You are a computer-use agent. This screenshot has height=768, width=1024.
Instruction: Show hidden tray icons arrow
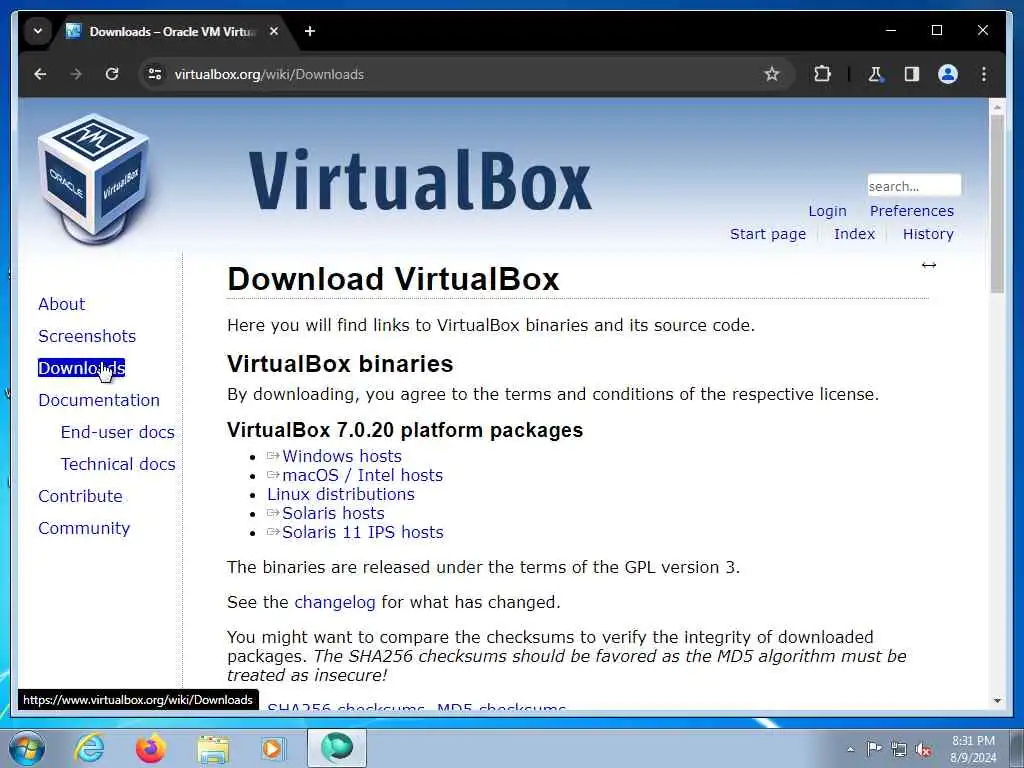[x=850, y=749]
